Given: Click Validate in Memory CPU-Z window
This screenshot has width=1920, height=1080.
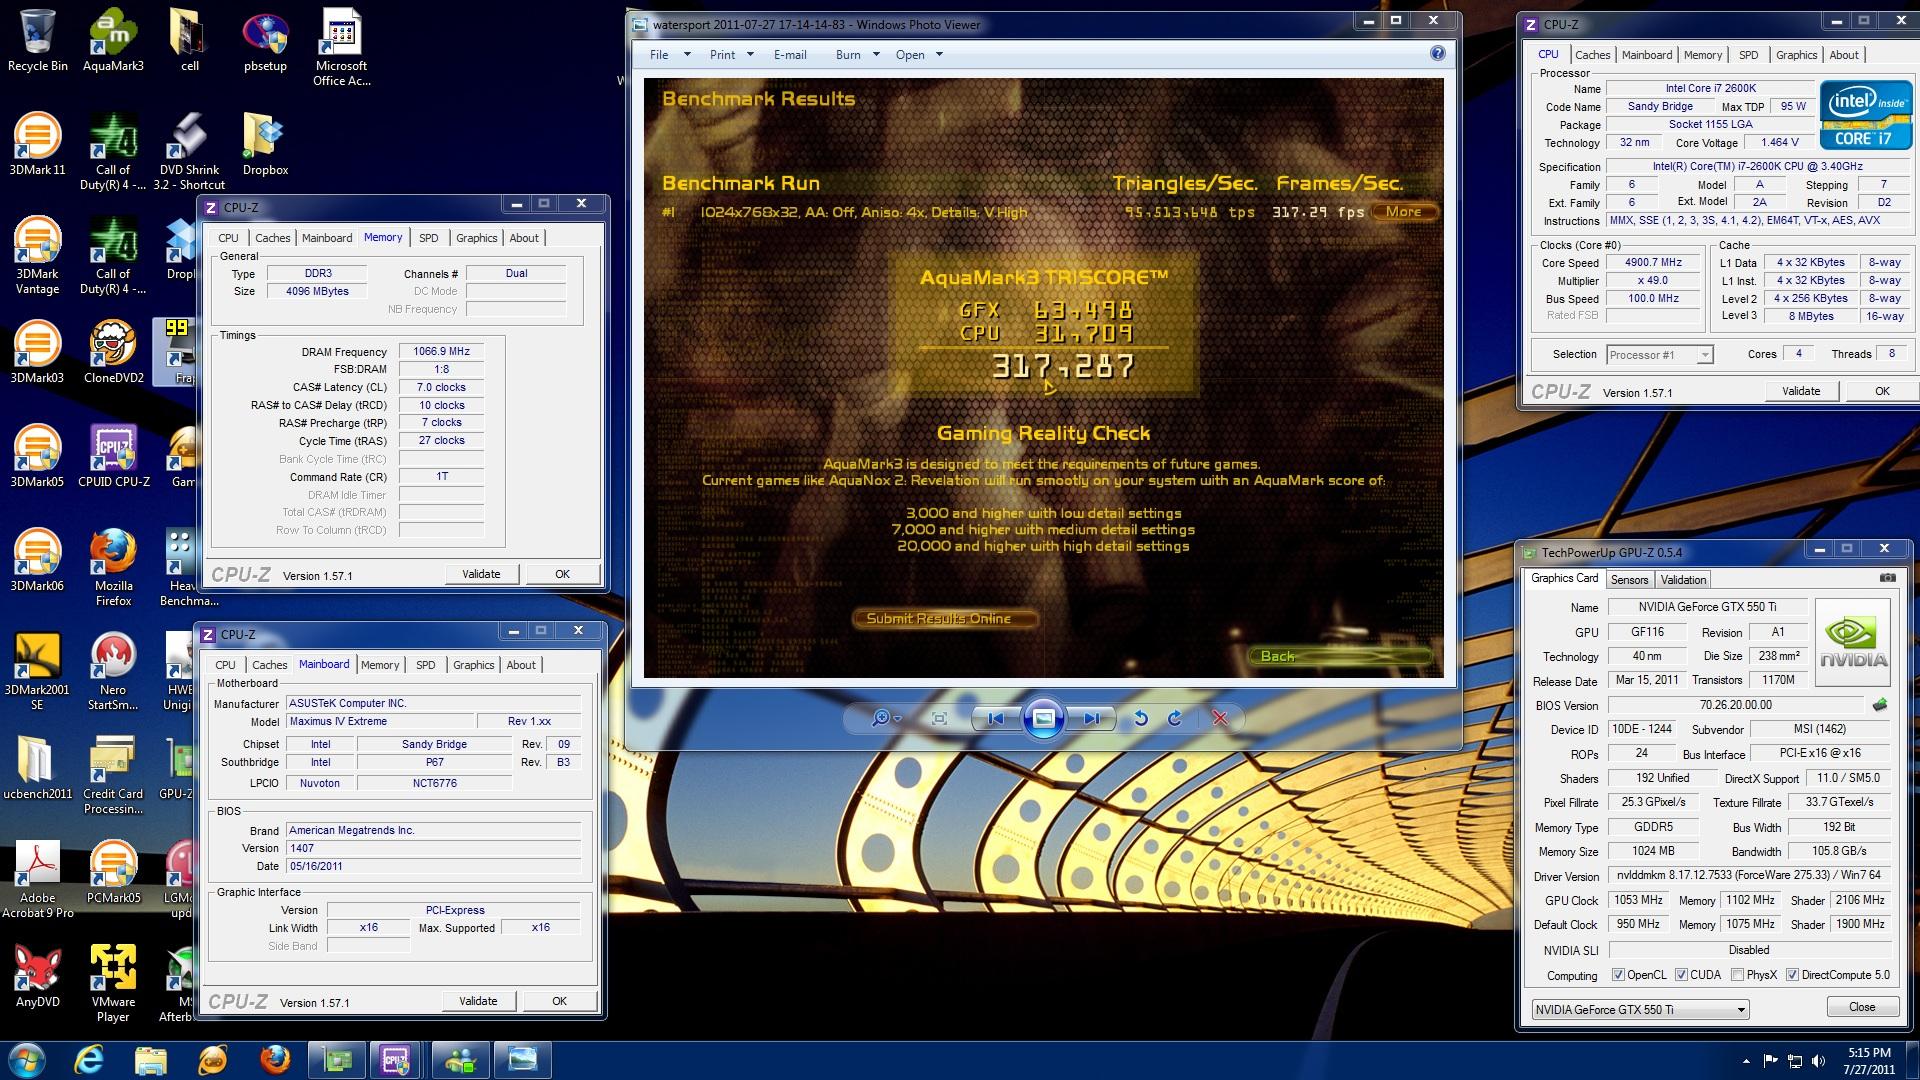Looking at the screenshot, I should click(481, 574).
